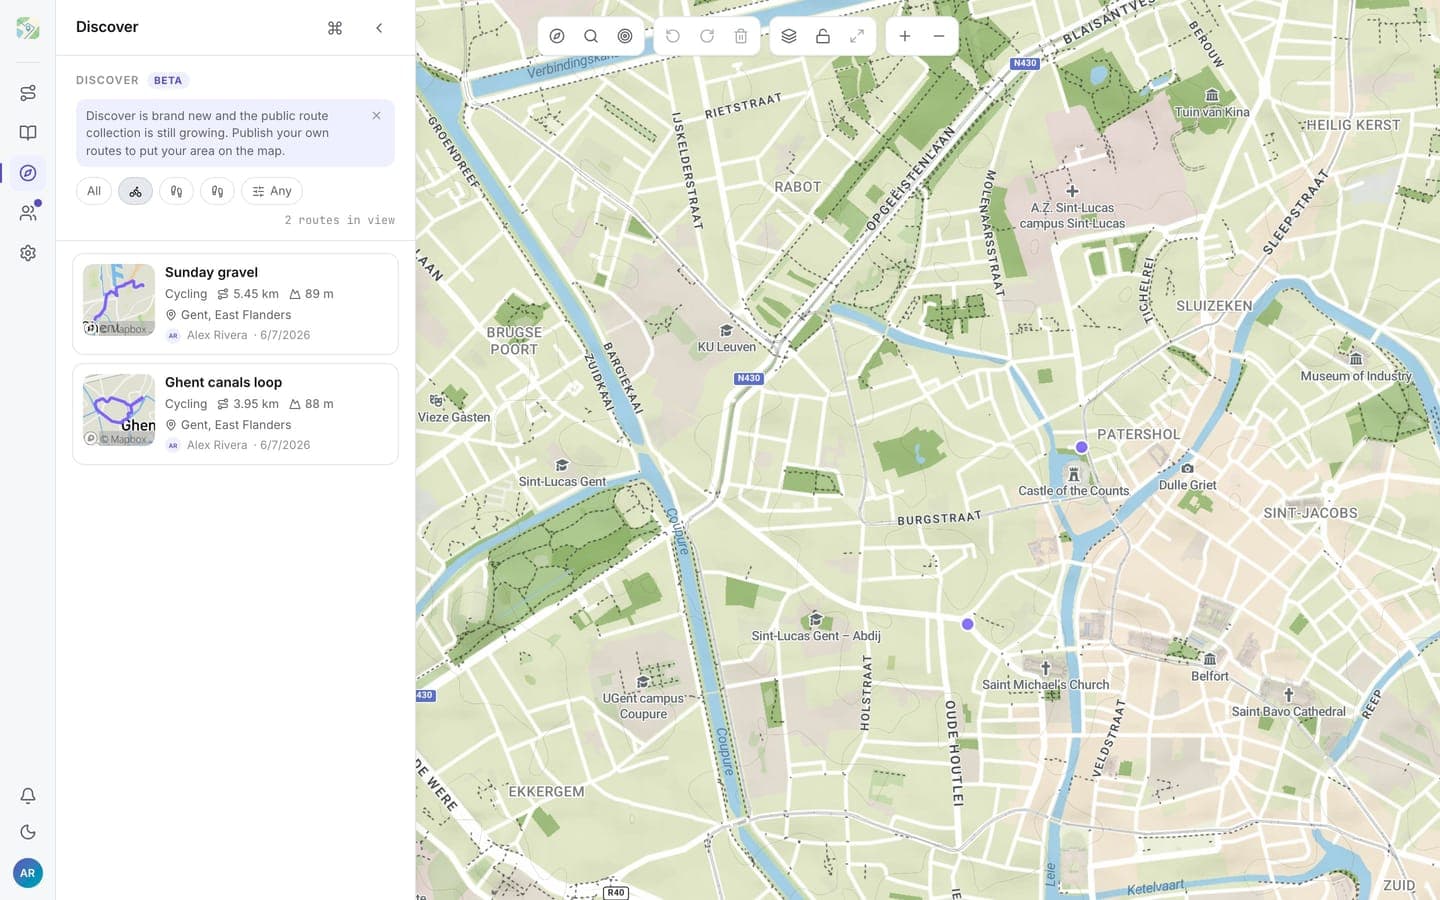Open the AR user avatar menu
The height and width of the screenshot is (900, 1440).
point(28,873)
